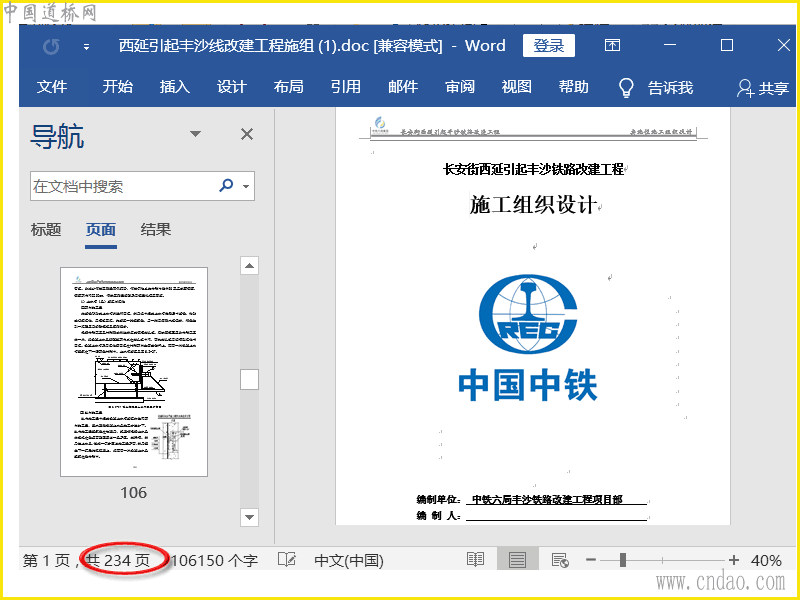Switch to the 结果 navigation tab
This screenshot has width=800, height=600.
(156, 230)
